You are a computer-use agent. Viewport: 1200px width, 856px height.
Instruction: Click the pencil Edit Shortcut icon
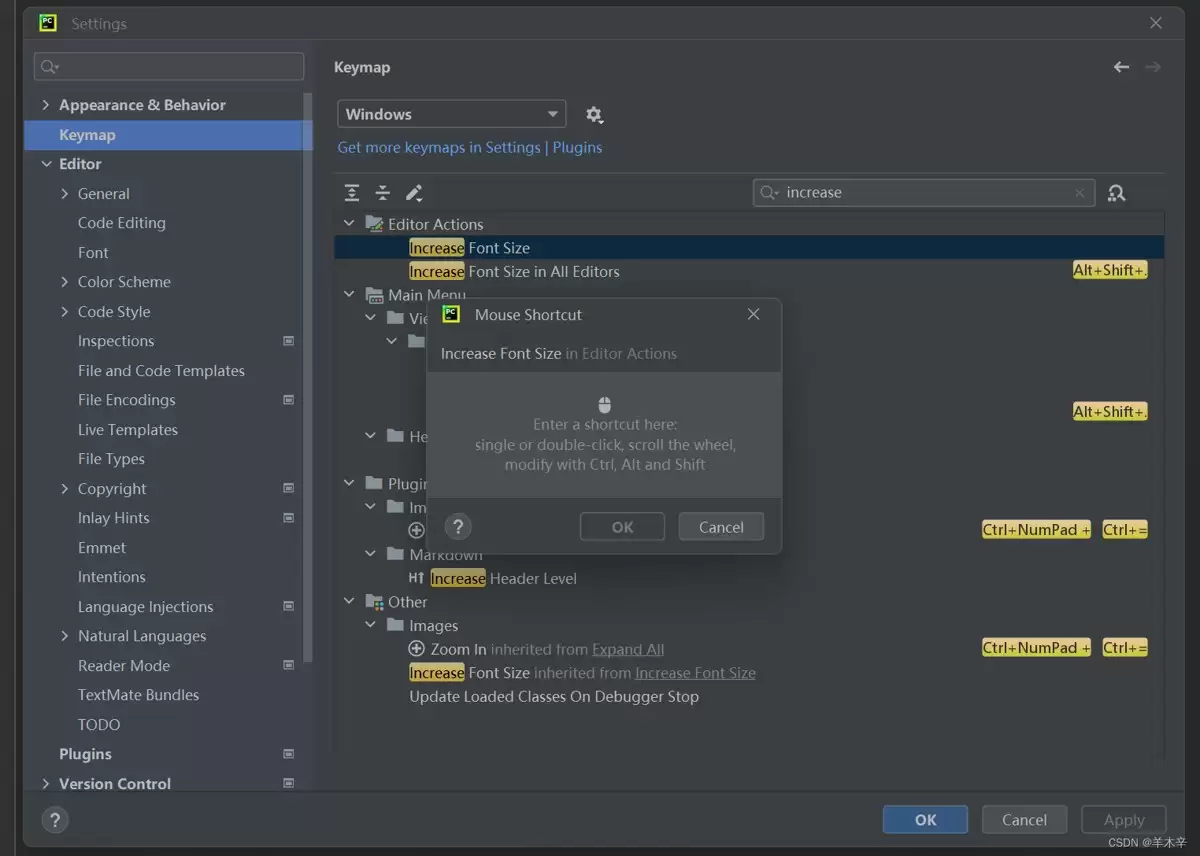click(414, 193)
